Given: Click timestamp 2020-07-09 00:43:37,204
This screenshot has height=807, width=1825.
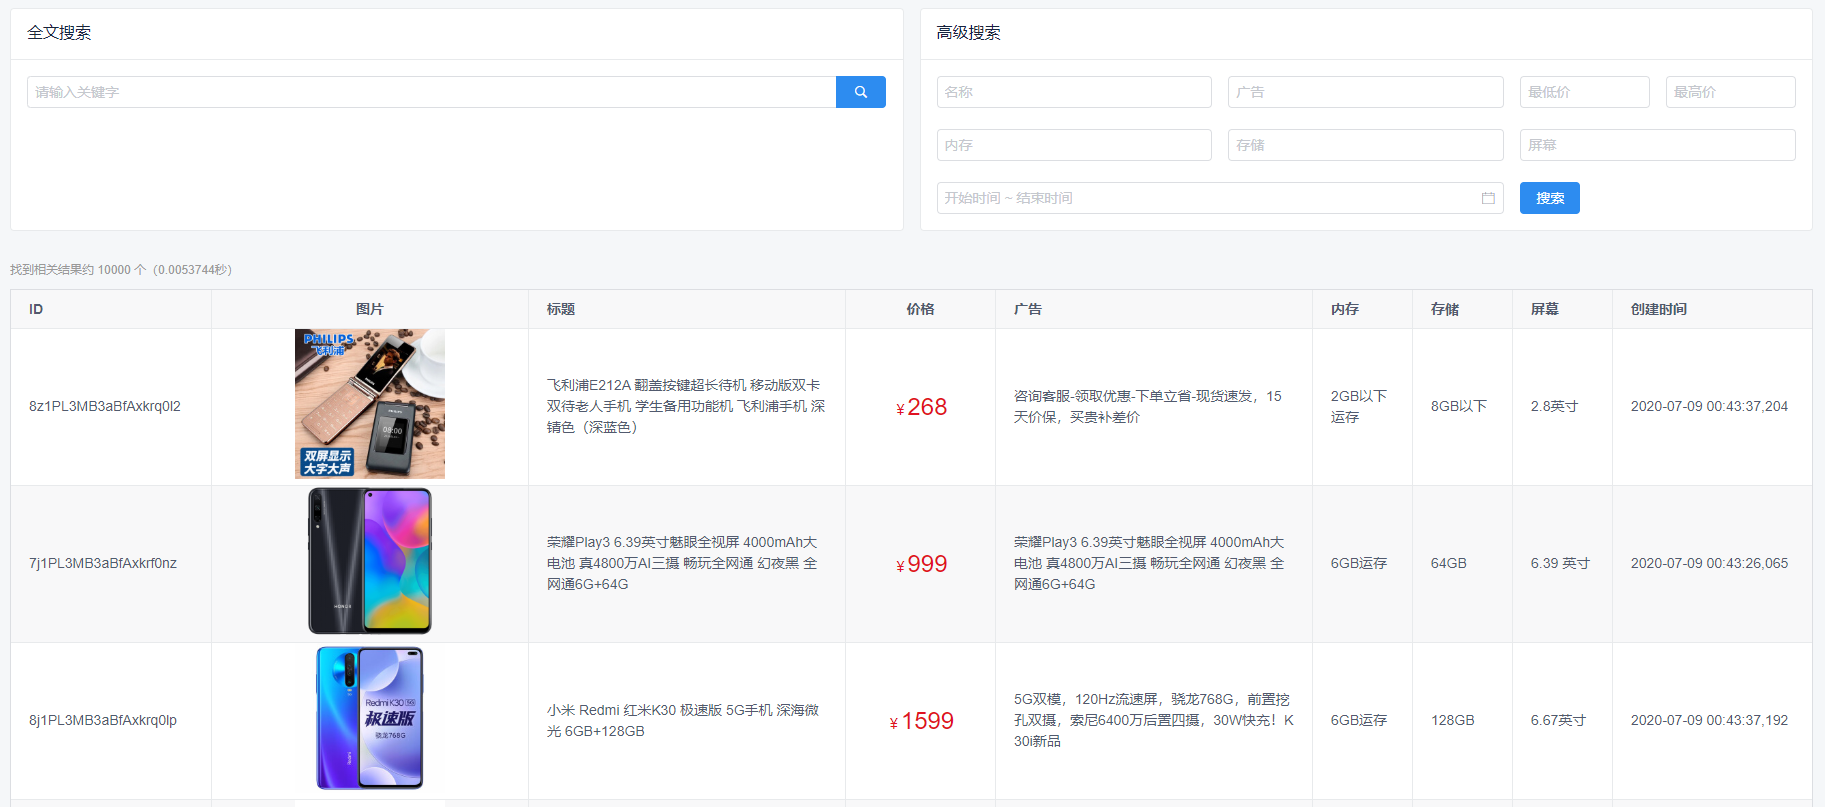Looking at the screenshot, I should (x=1710, y=406).
